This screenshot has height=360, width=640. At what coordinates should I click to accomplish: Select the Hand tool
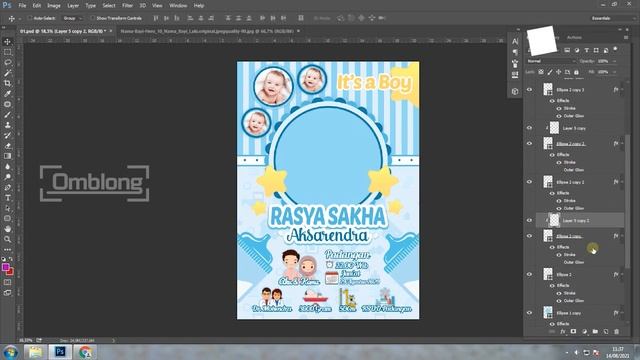click(x=7, y=229)
